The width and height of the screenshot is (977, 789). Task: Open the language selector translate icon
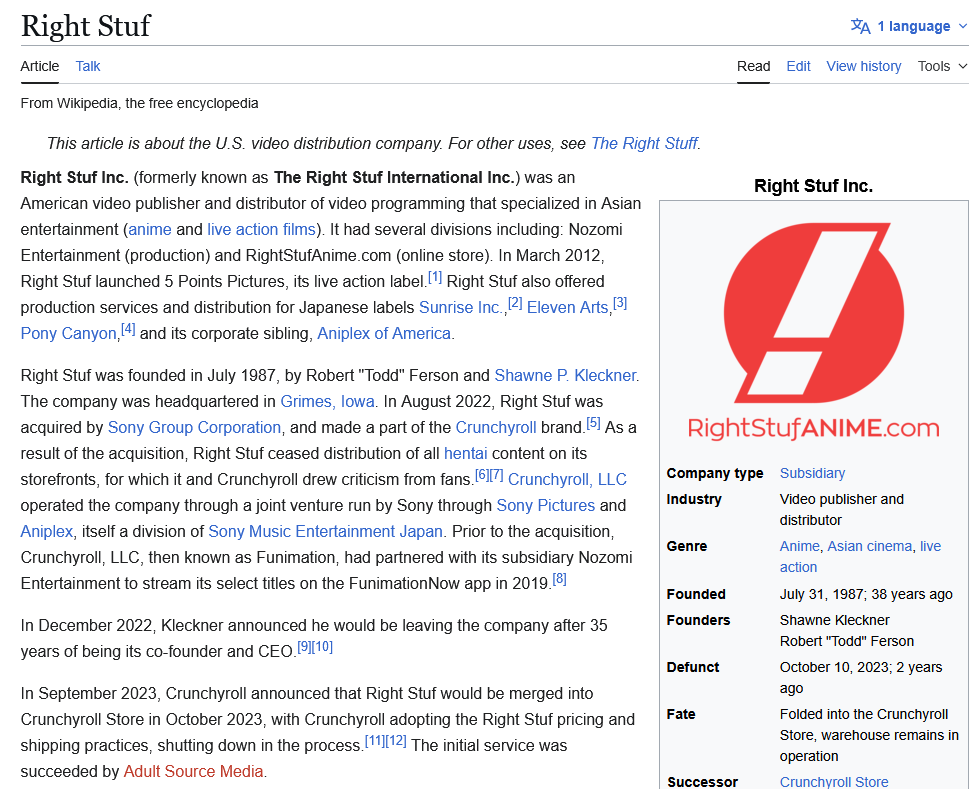pyautogui.click(x=860, y=26)
